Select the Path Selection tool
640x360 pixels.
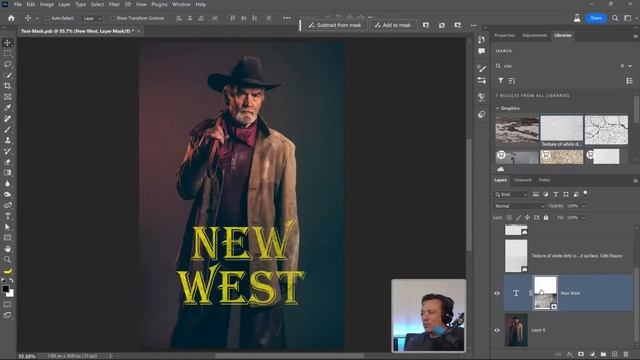click(7, 227)
